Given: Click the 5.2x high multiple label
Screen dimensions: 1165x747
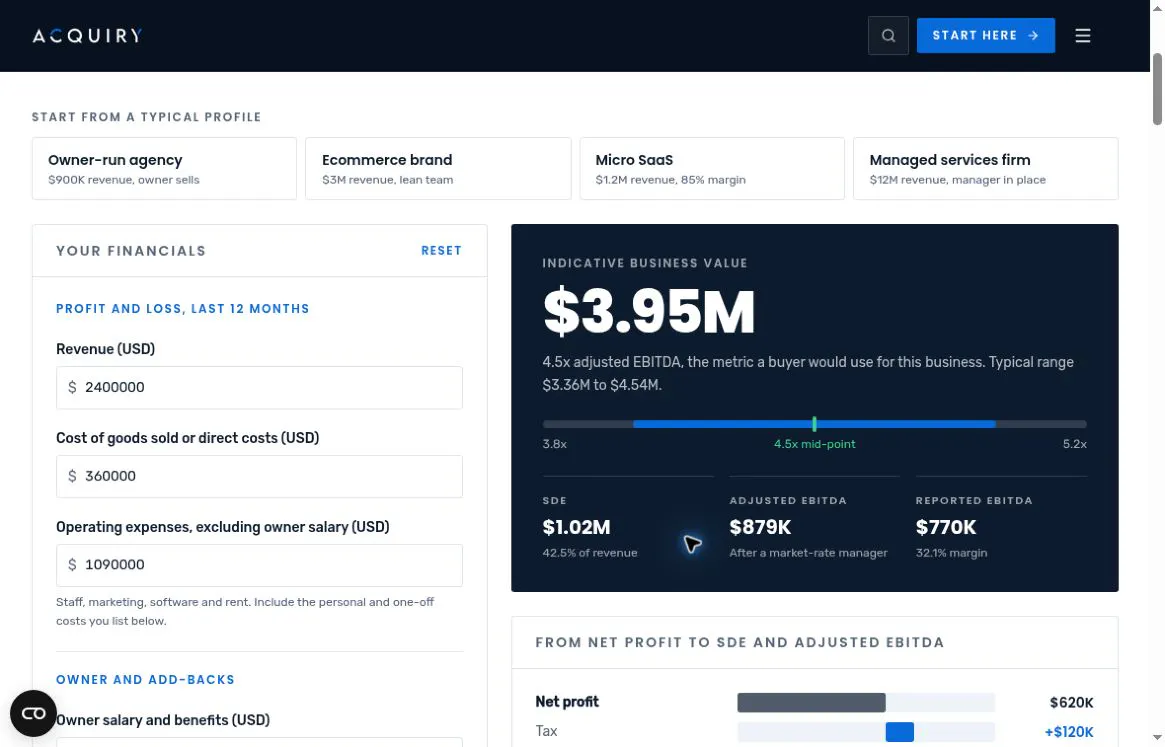Looking at the screenshot, I should pos(1074,444).
